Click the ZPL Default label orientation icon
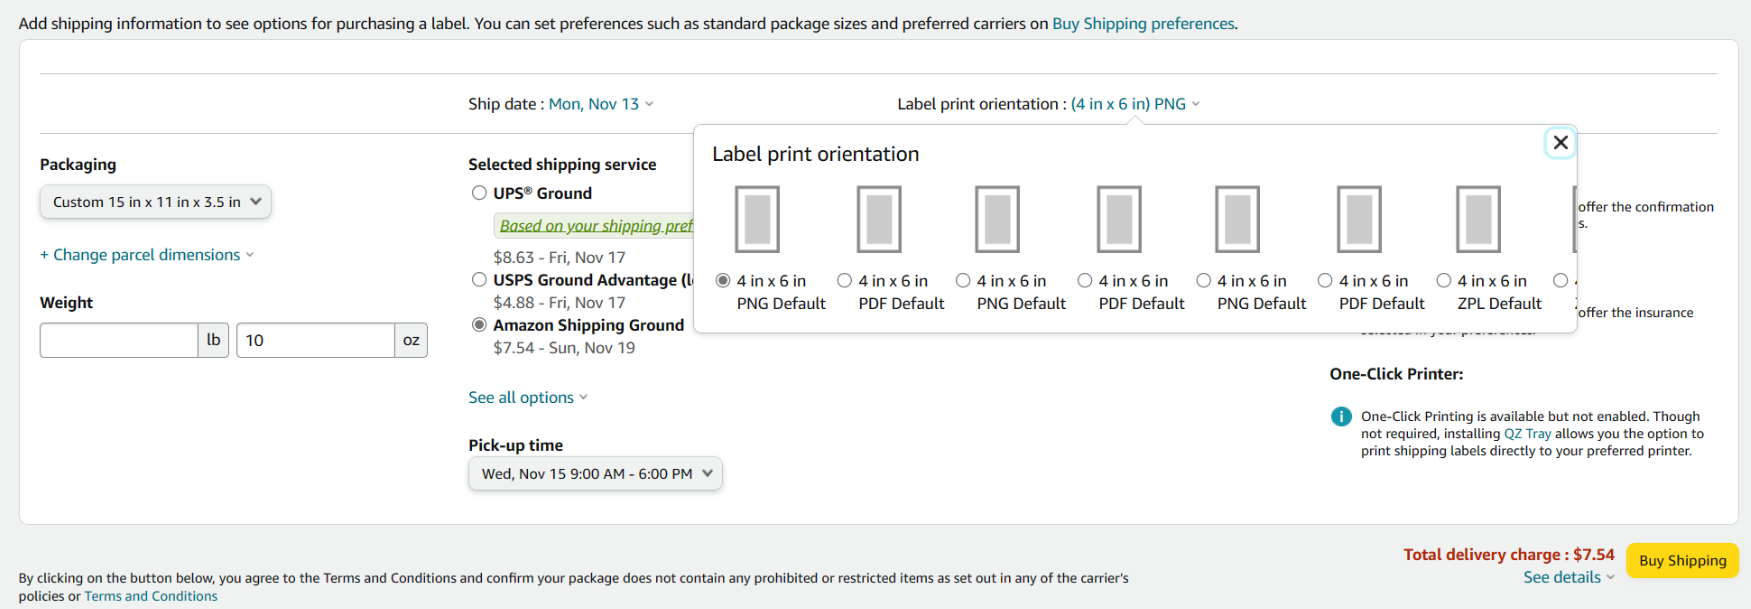 click(x=1478, y=219)
